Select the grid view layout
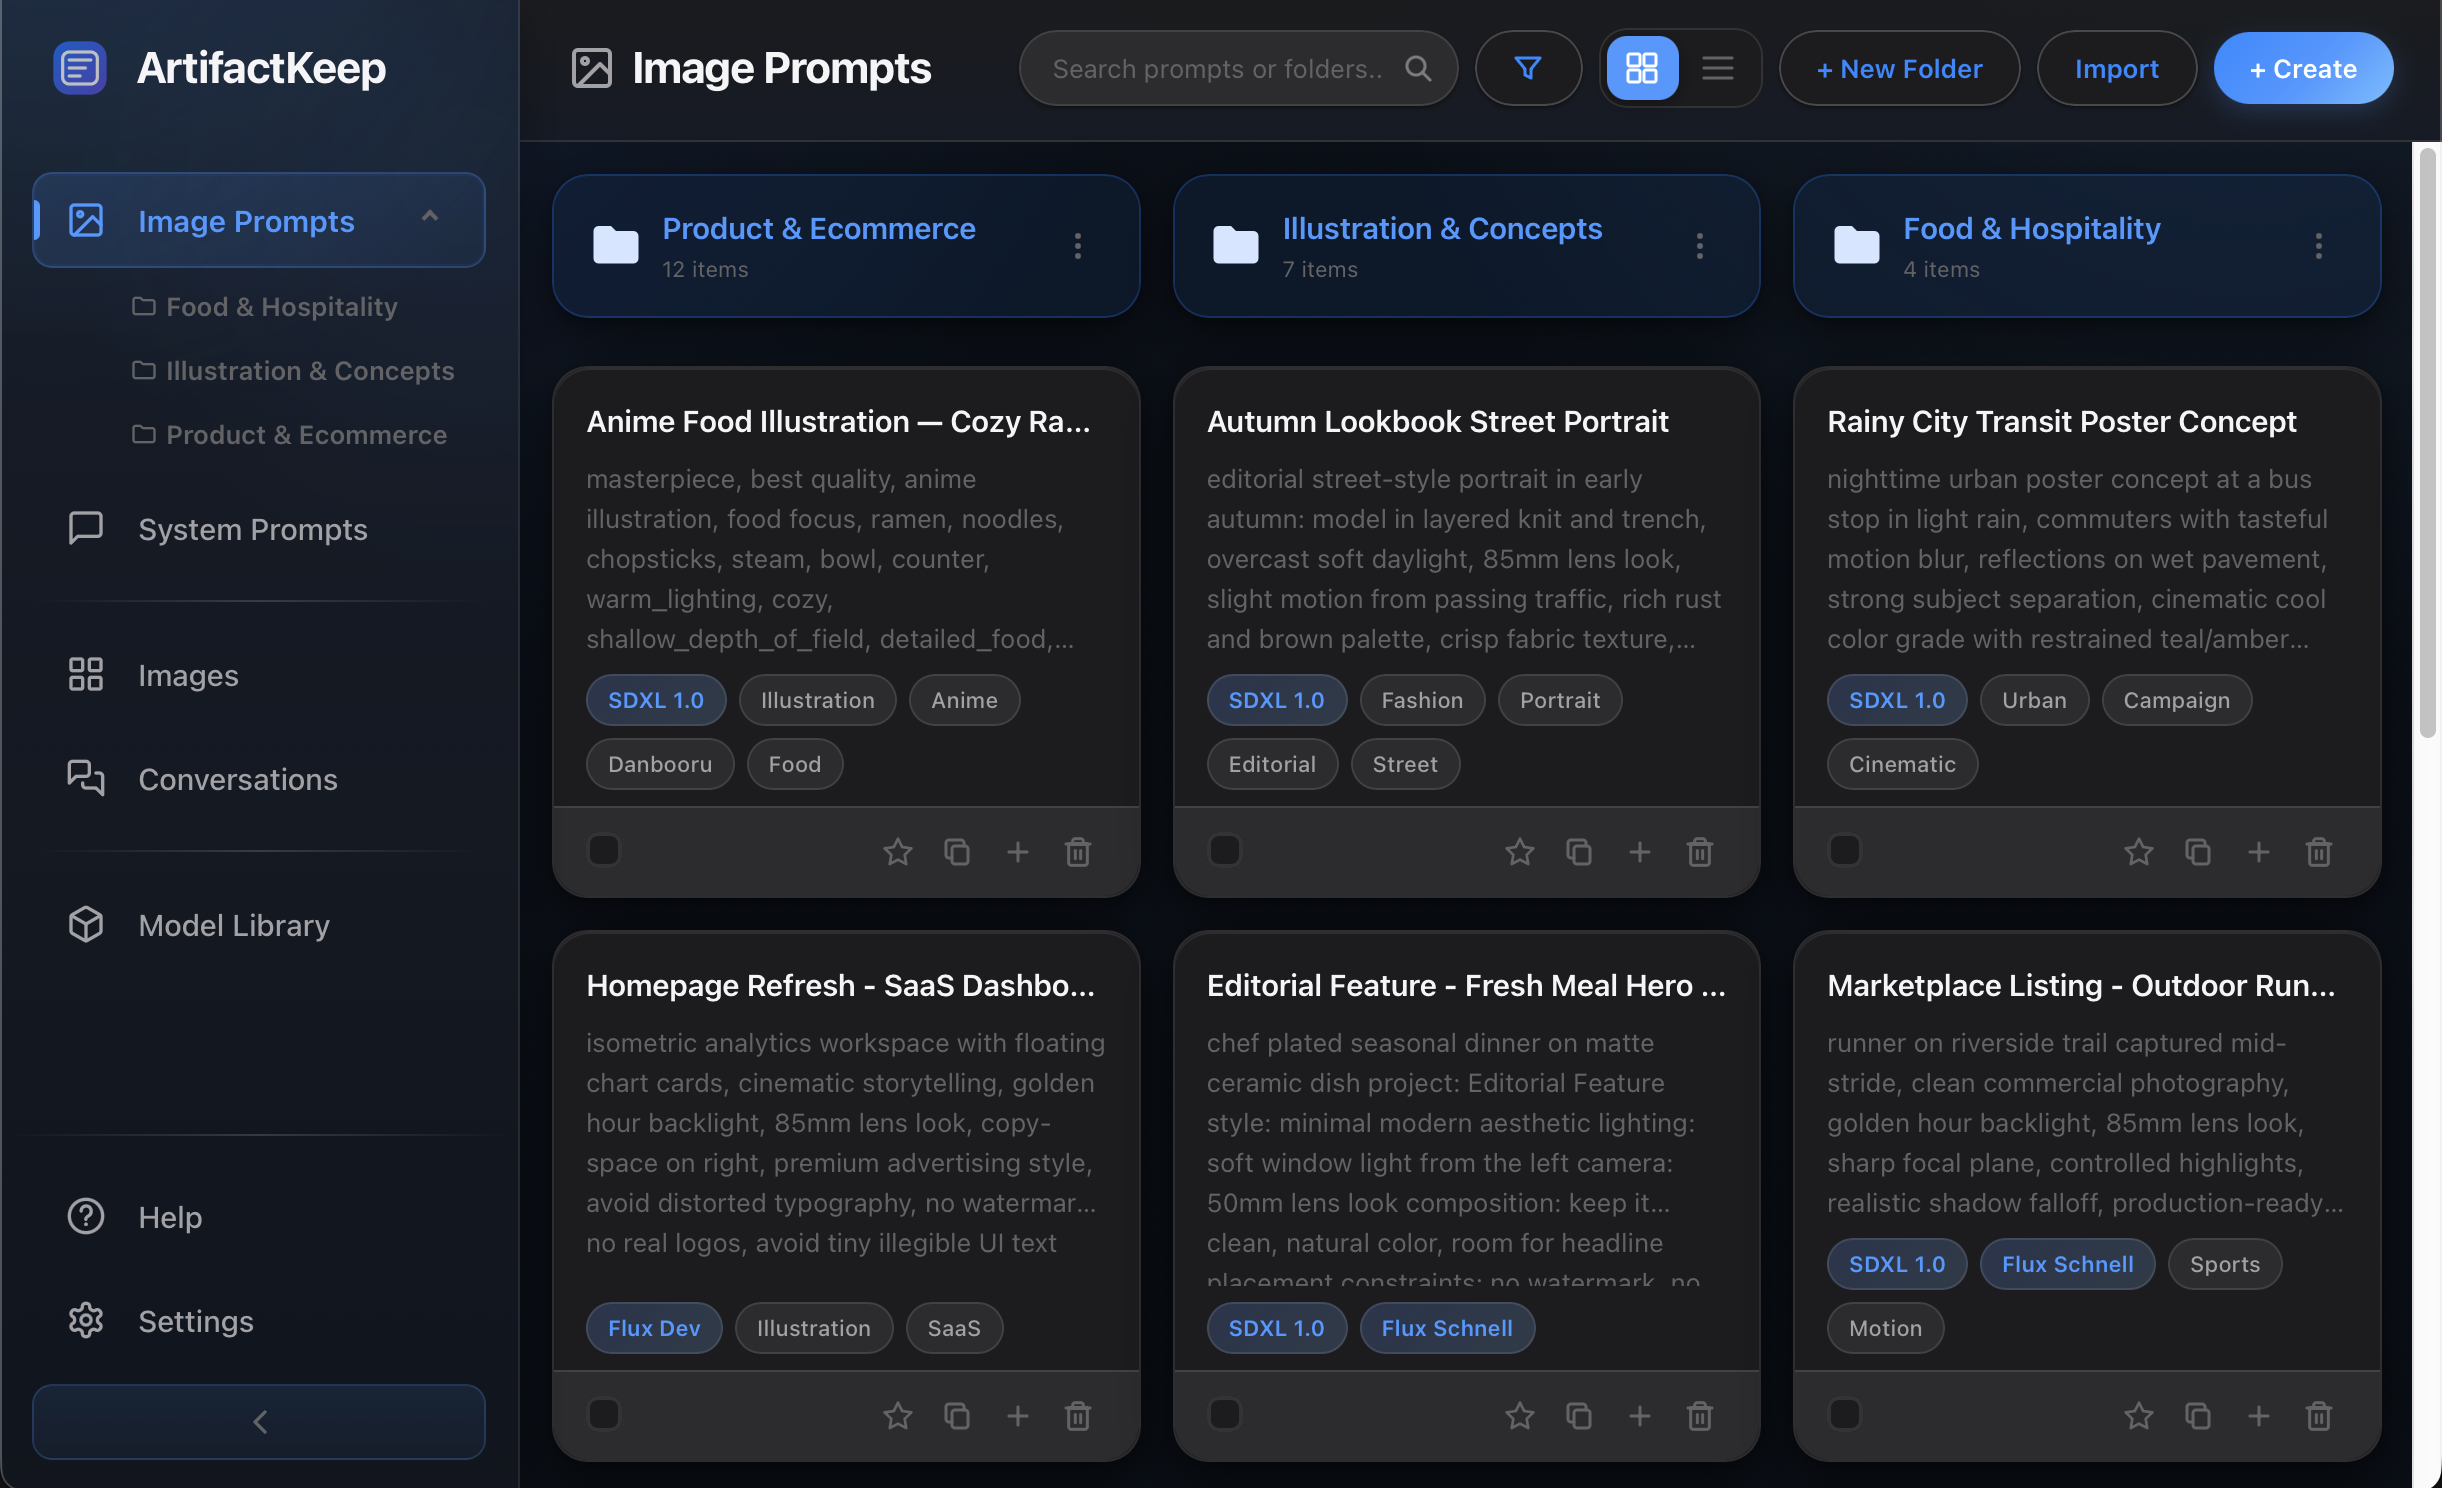This screenshot has height=1488, width=2442. 1641,68
